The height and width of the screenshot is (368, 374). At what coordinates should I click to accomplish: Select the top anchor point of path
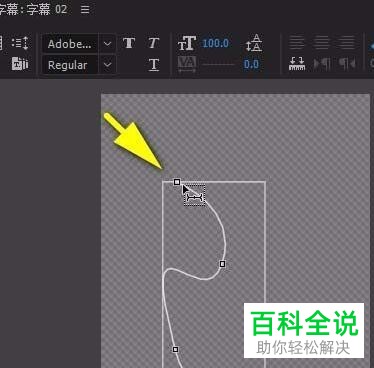[x=177, y=182]
